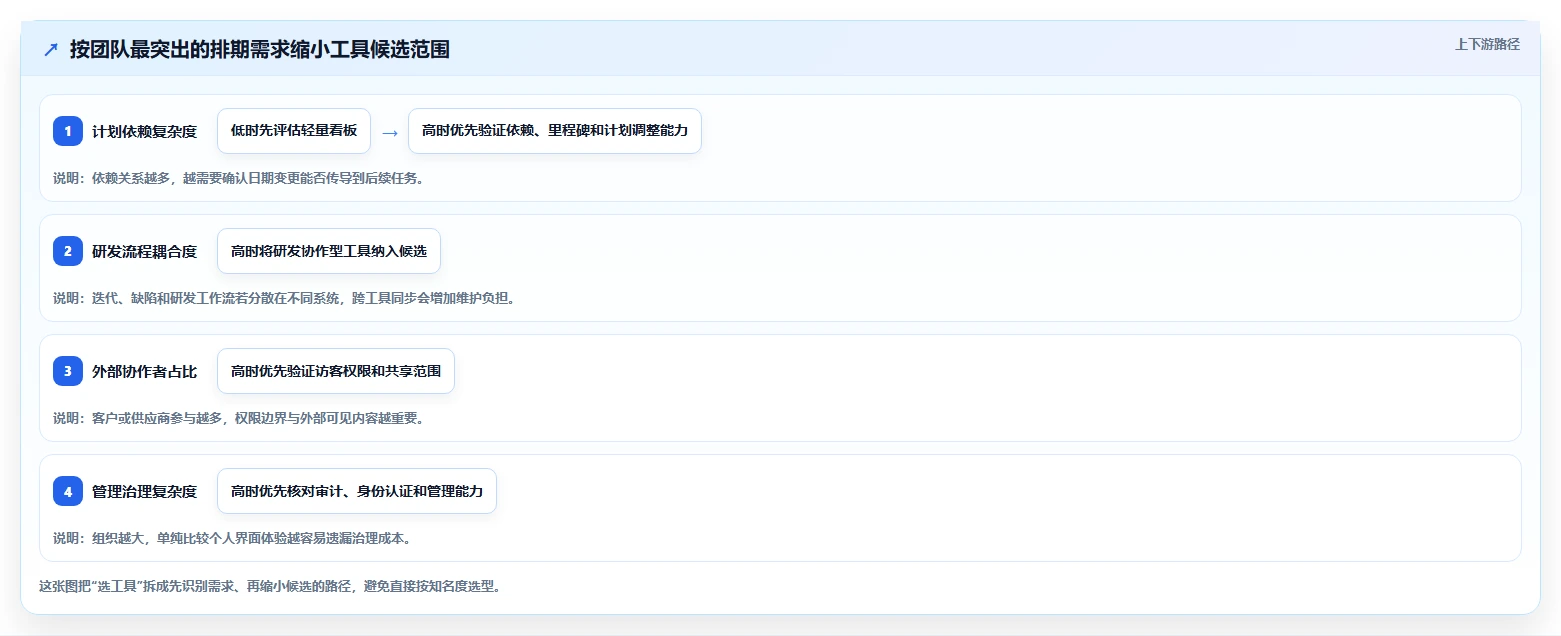Screen dimensions: 1561x636
Task: Click the 高时优先验证访客权限和共享范围 chip
Action: click(336, 371)
